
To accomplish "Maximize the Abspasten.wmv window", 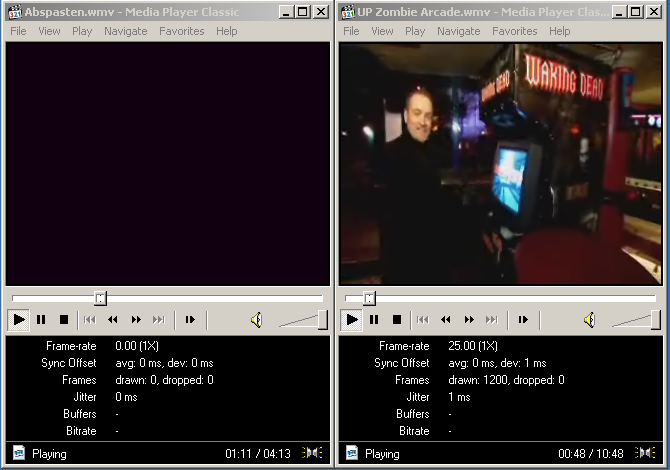I will [303, 12].
